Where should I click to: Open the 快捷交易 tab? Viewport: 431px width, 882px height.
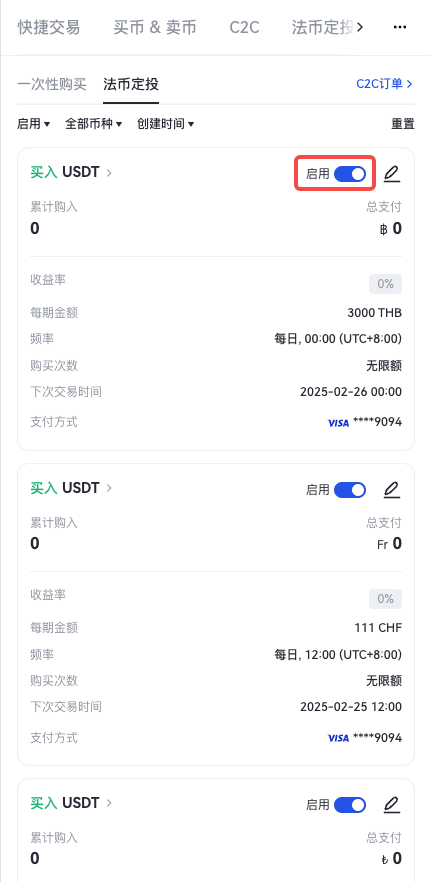tap(48, 27)
